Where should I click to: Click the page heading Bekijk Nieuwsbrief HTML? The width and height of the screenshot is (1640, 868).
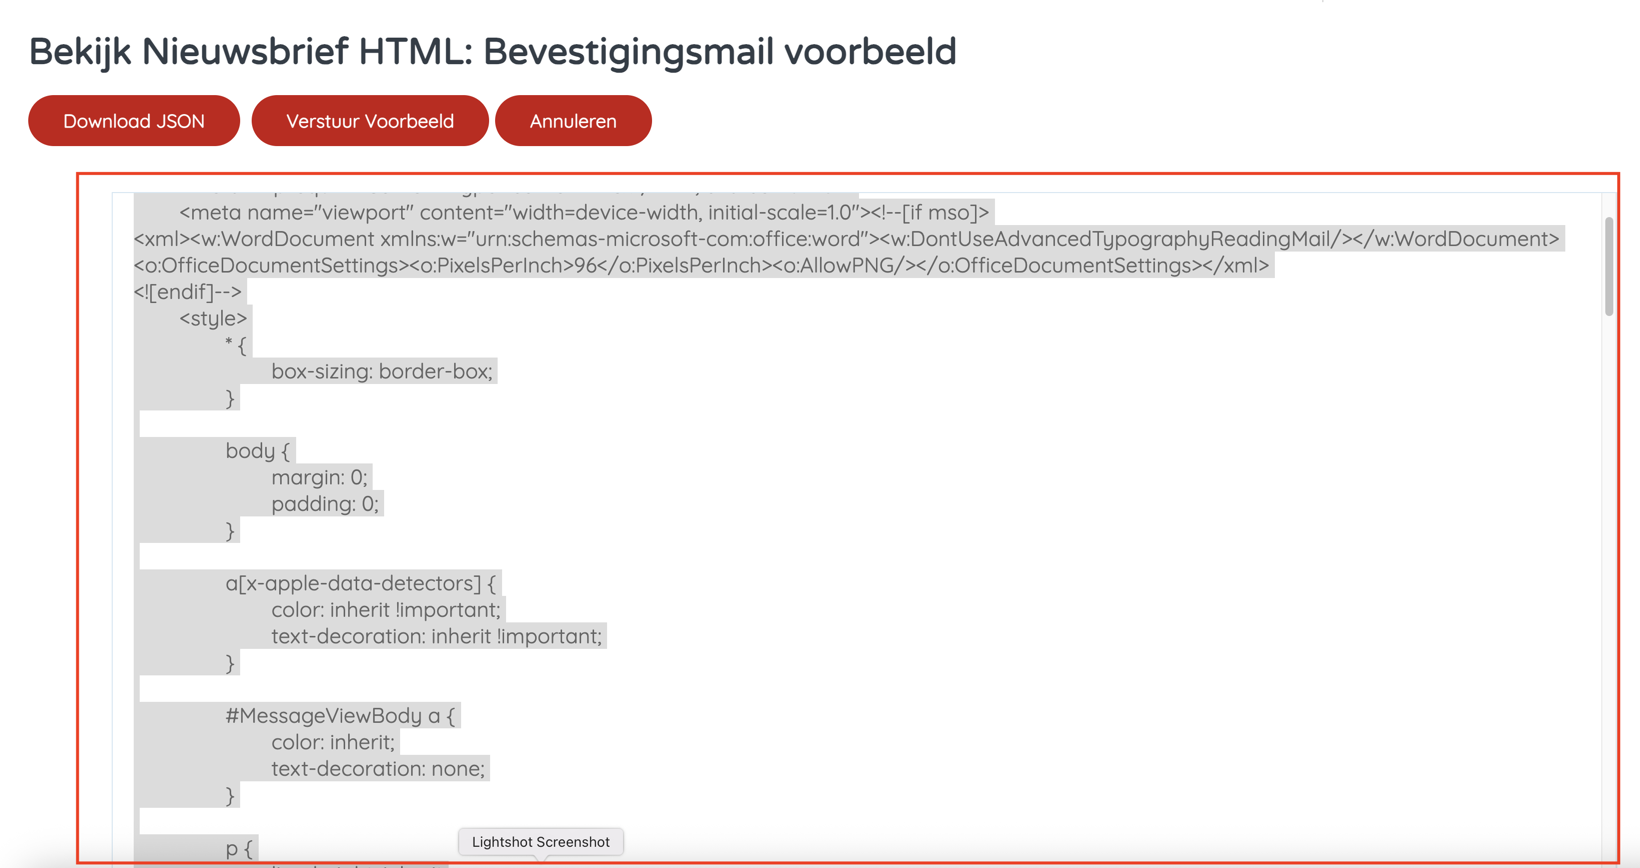pos(492,51)
